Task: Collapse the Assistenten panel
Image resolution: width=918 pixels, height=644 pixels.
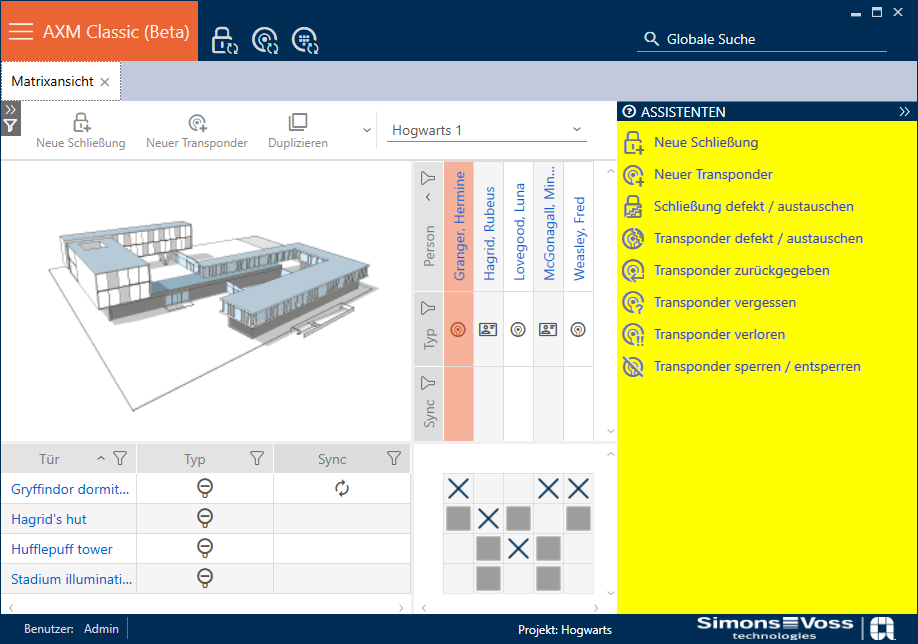Action: 904,112
